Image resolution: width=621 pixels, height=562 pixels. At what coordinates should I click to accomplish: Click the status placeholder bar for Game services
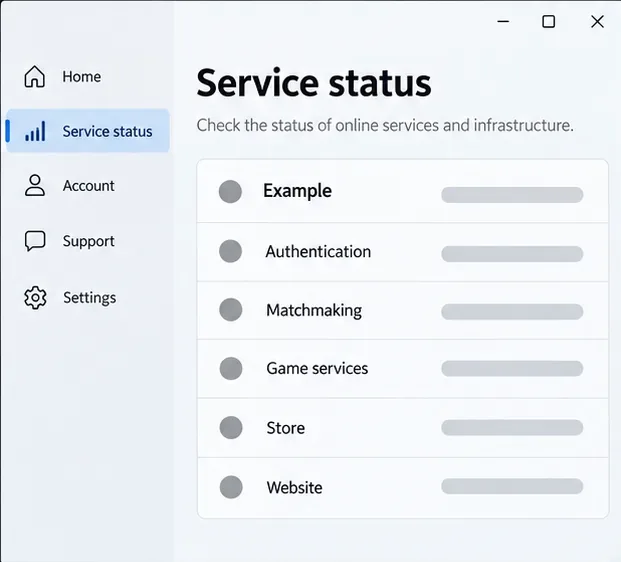(512, 368)
